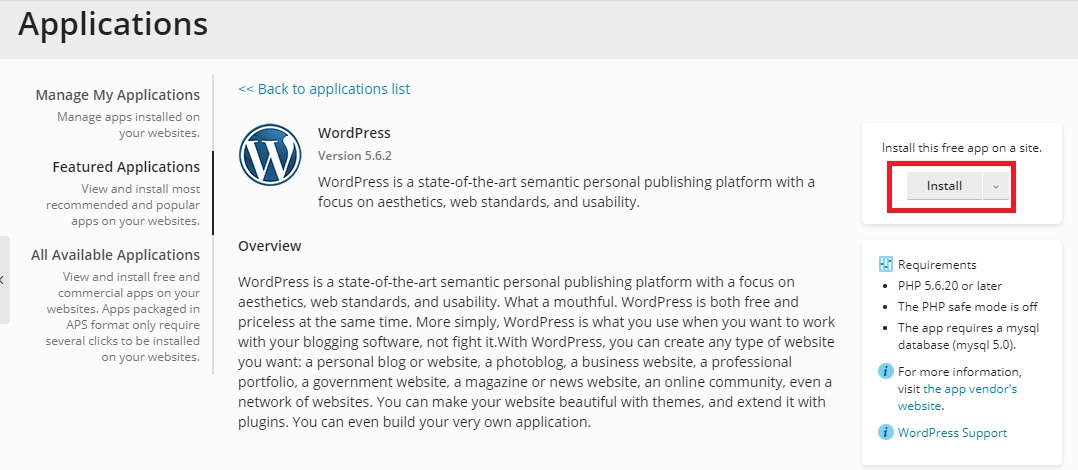Select Manage My Applications in sidebar
The height and width of the screenshot is (470, 1078).
pos(118,95)
